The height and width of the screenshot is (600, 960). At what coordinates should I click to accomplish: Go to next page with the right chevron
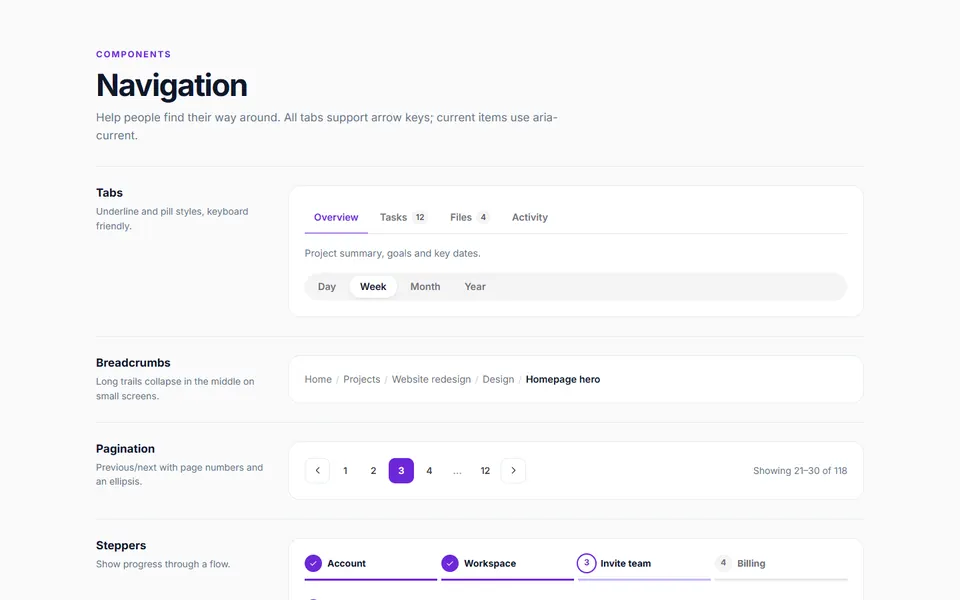[x=513, y=470]
